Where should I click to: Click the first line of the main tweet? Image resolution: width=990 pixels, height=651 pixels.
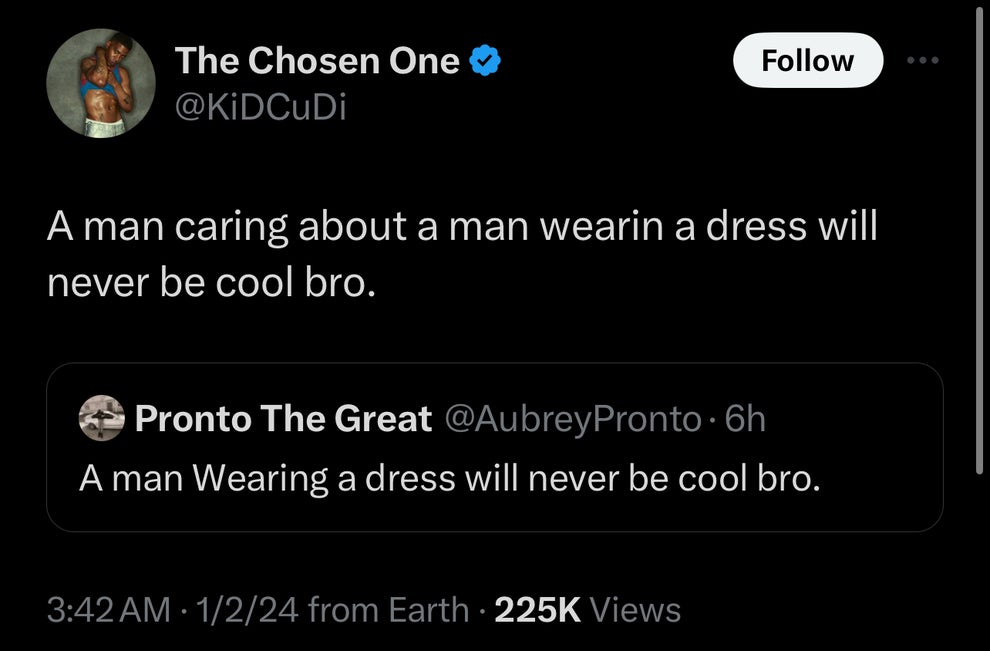(x=462, y=226)
